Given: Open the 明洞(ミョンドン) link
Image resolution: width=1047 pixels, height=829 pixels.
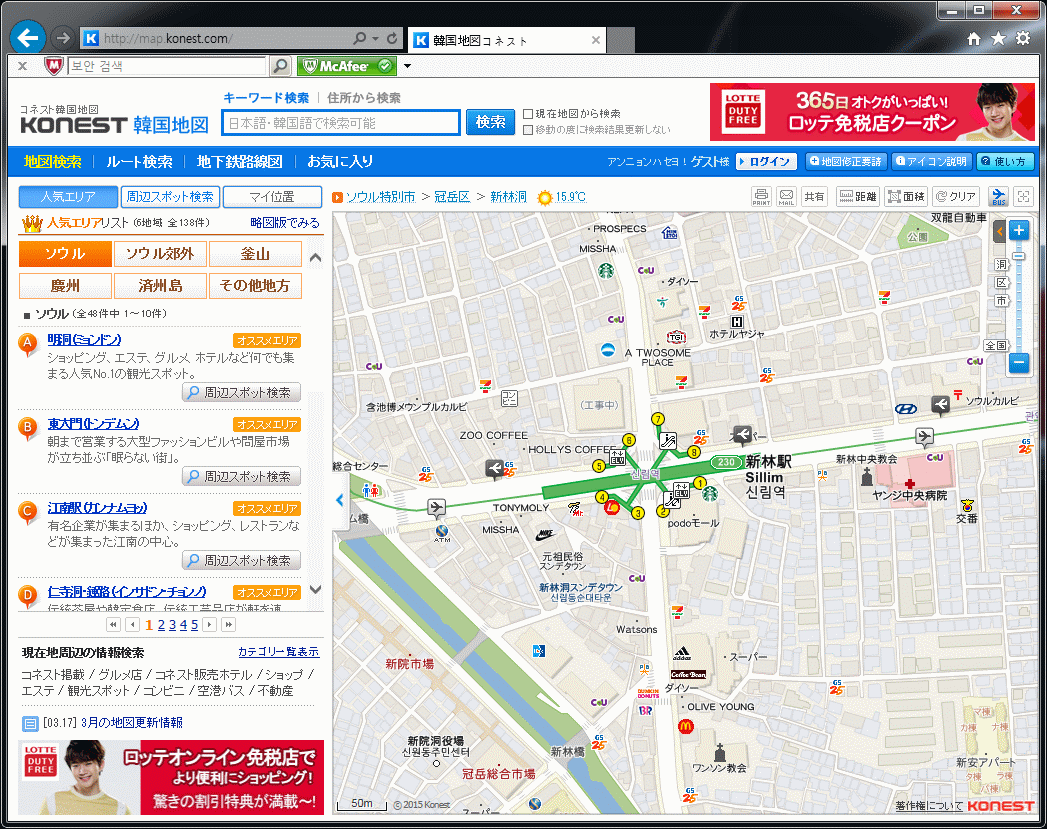Looking at the screenshot, I should pos(84,340).
